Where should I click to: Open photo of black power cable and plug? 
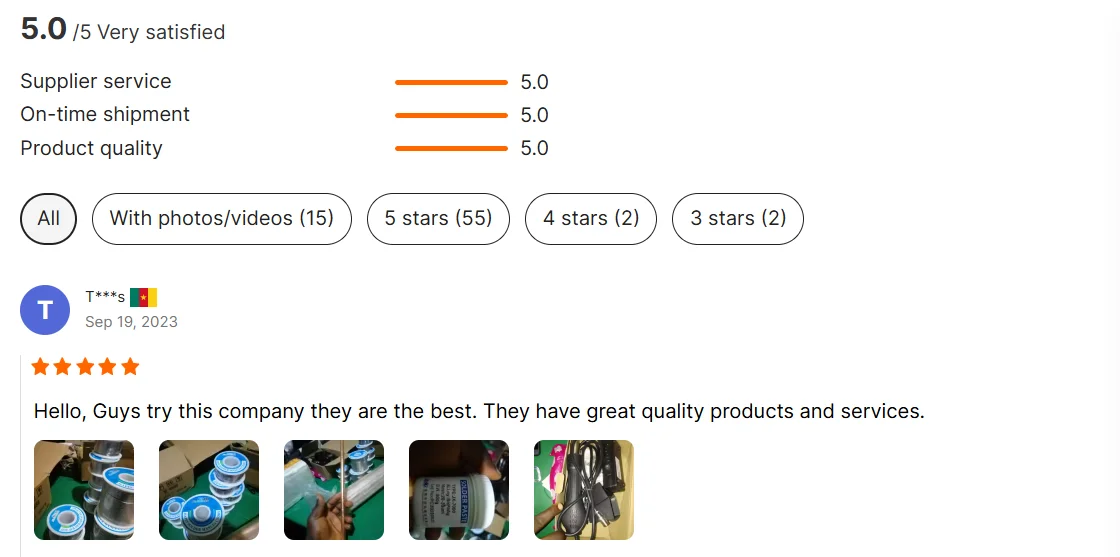click(584, 490)
